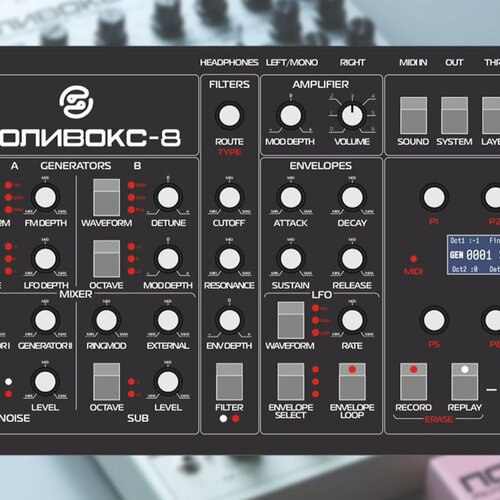This screenshot has height=500, width=500.
Task: Open the SOUND mode page
Action: [413, 115]
